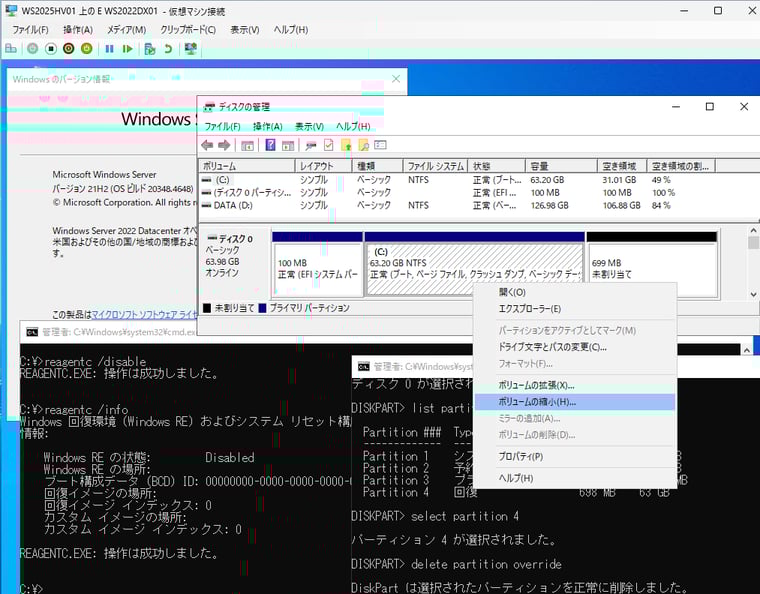760x594 pixels.
Task: Open VM connection 表示(V) menu
Action: (245, 30)
